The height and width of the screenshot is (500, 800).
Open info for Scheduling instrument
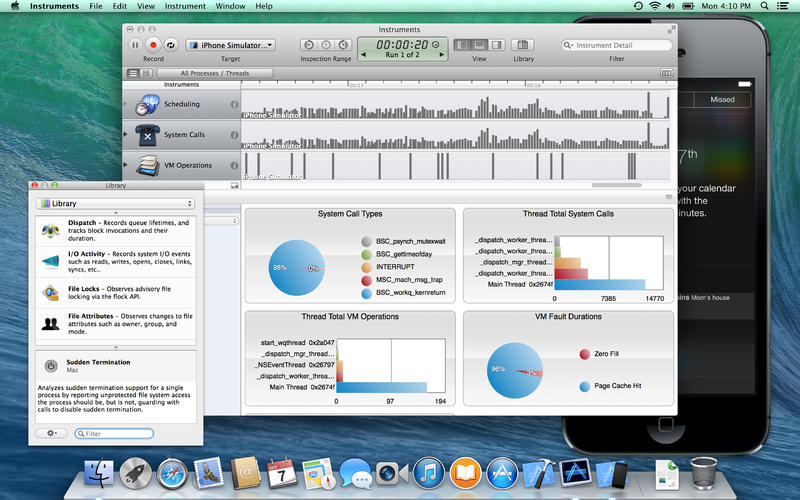click(234, 104)
